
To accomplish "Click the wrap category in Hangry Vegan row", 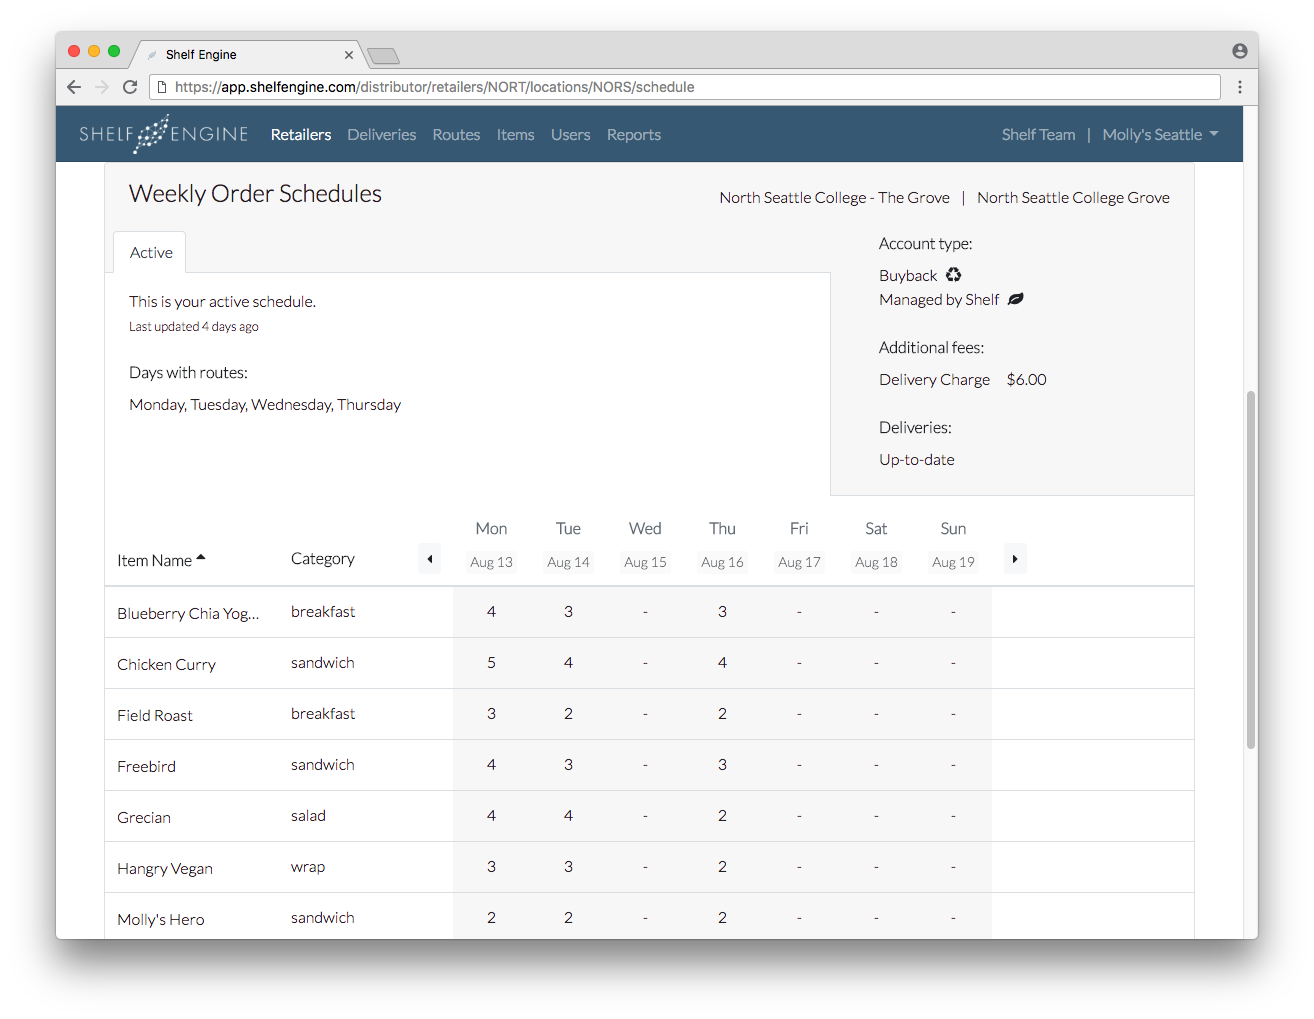I will tap(308, 867).
